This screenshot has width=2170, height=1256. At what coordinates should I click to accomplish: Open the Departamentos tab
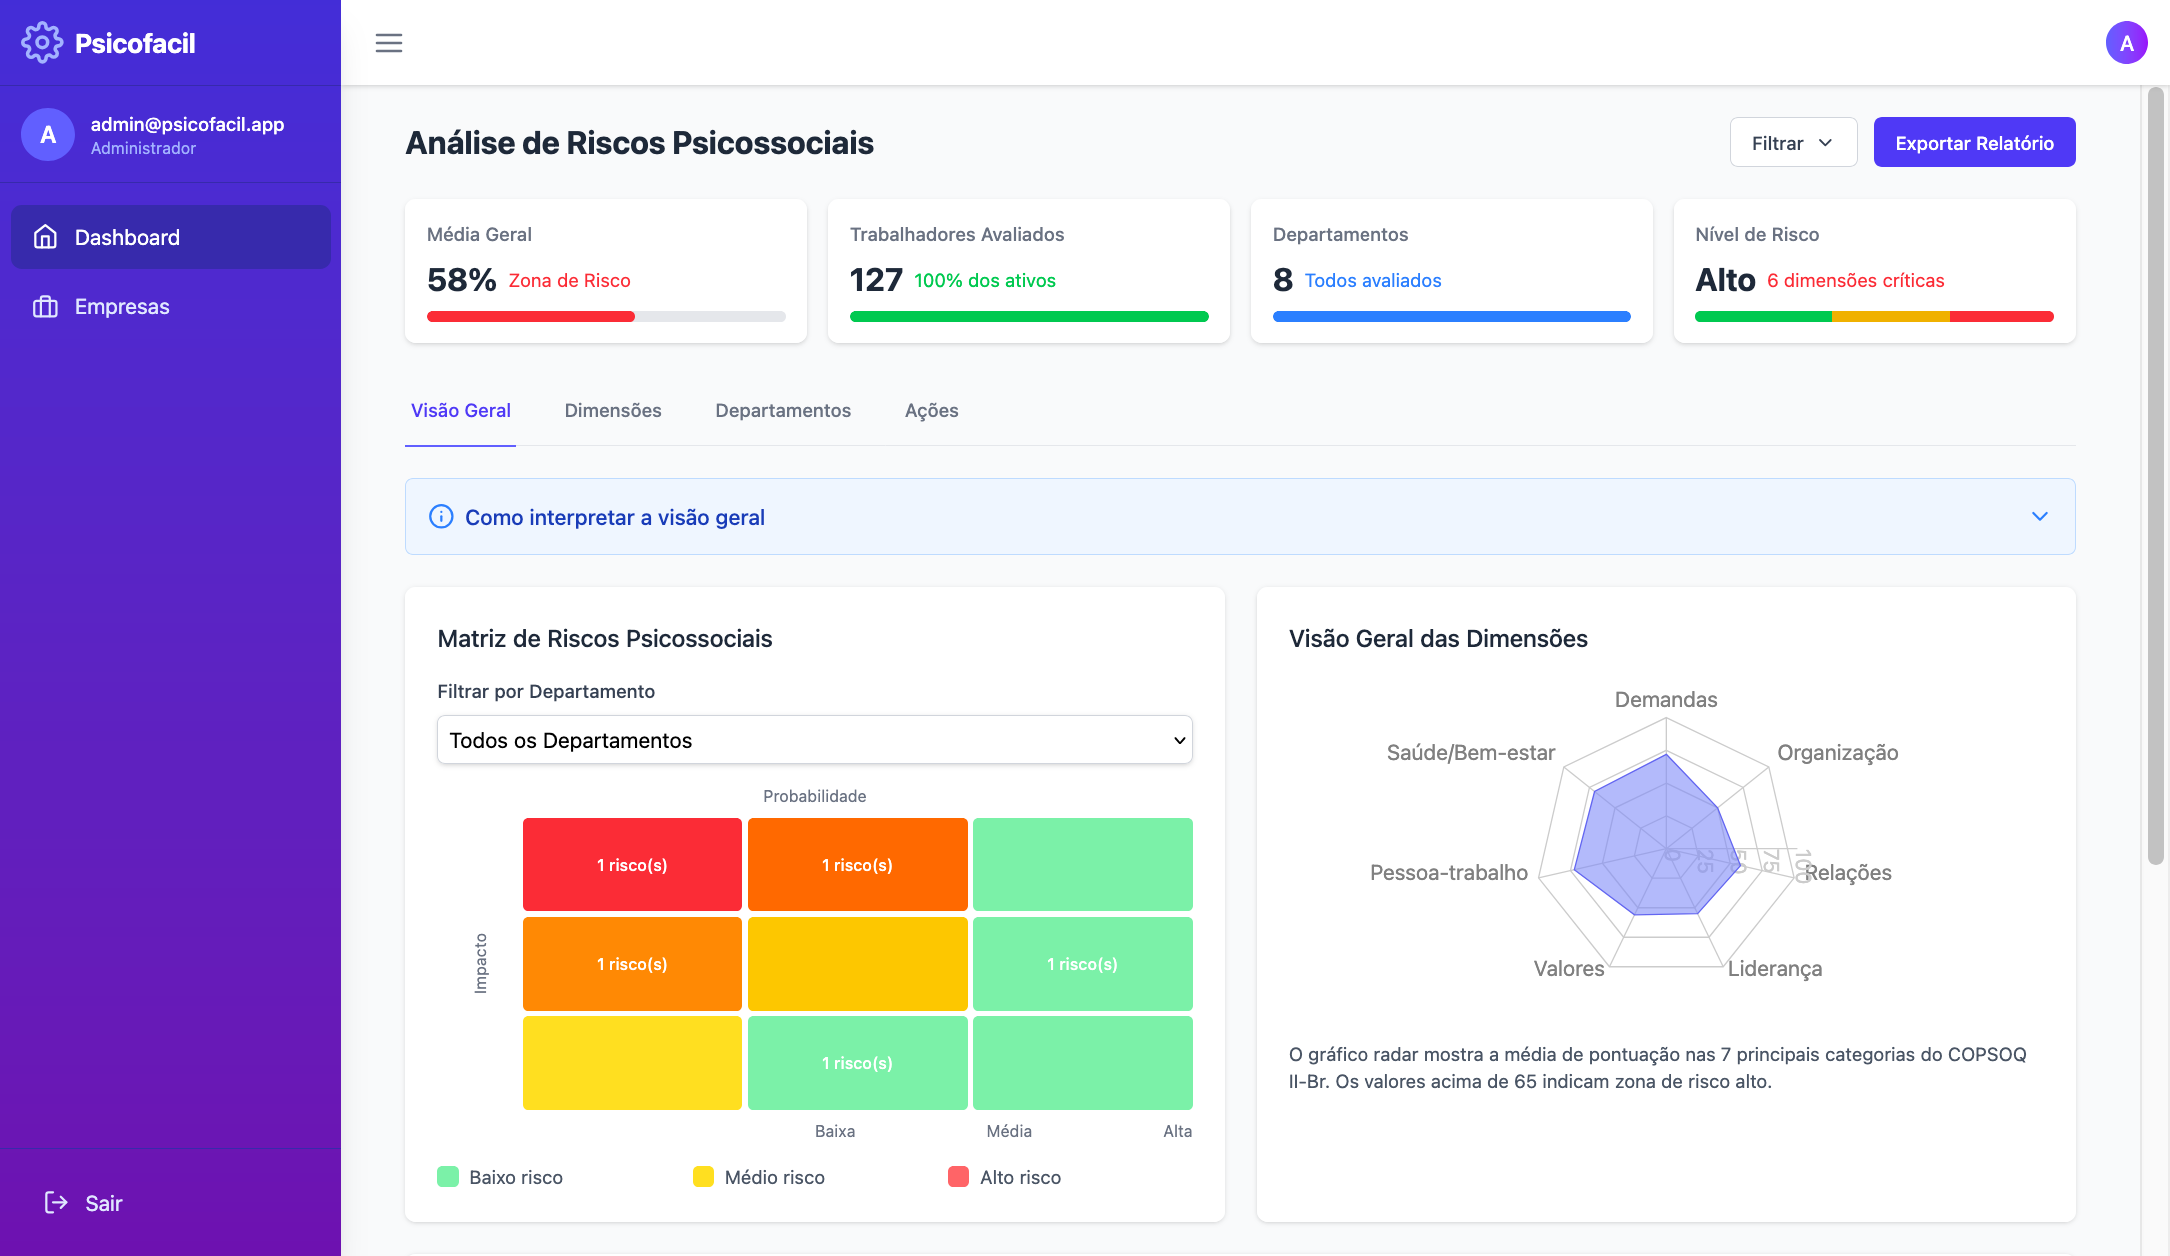[783, 410]
